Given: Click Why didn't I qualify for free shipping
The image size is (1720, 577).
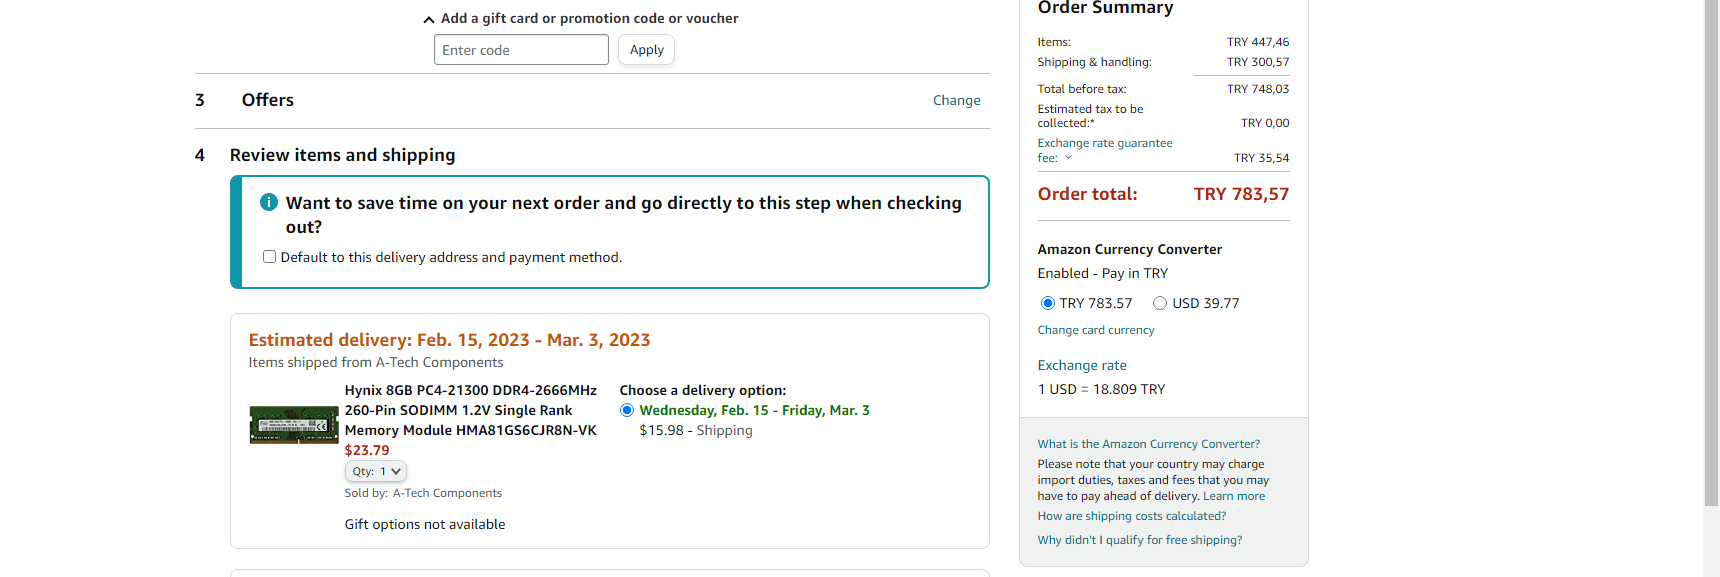Looking at the screenshot, I should pyautogui.click(x=1140, y=540).
